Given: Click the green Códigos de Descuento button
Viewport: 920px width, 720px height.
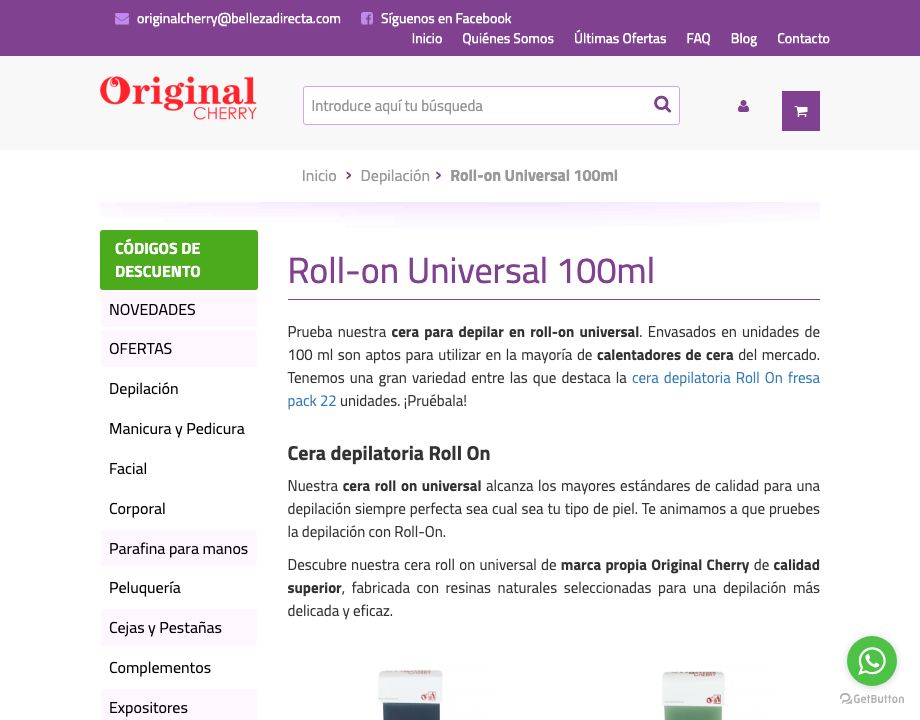Looking at the screenshot, I should pyautogui.click(x=179, y=260).
